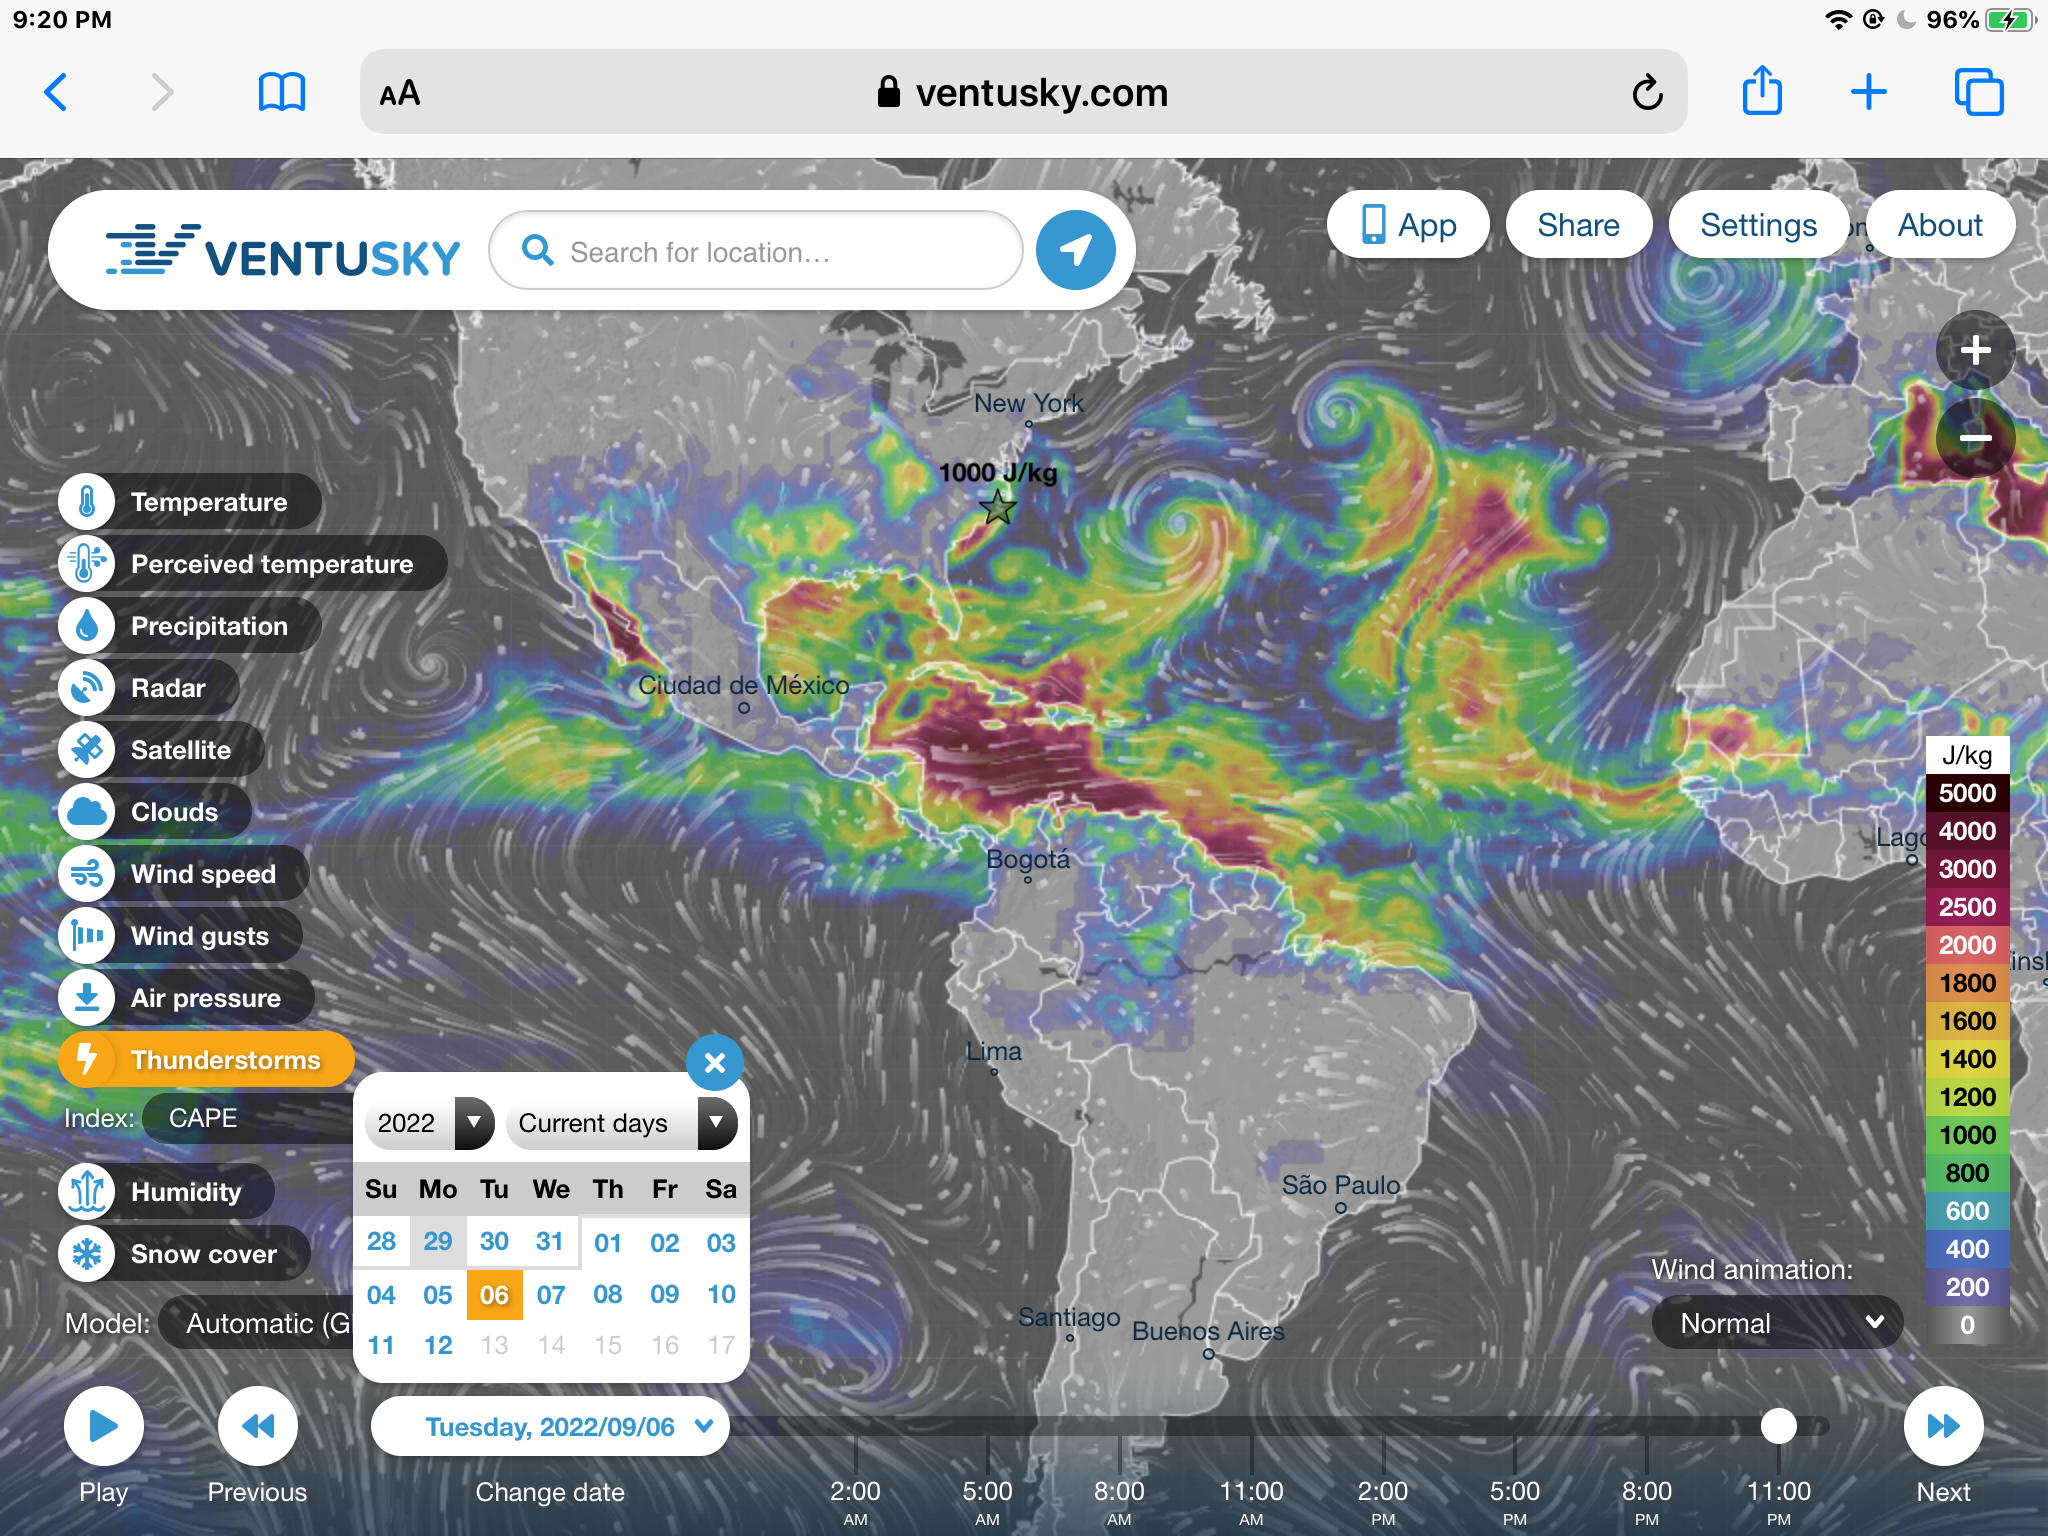This screenshot has height=1536, width=2048.
Task: Select the Humidity layer icon
Action: [87, 1192]
